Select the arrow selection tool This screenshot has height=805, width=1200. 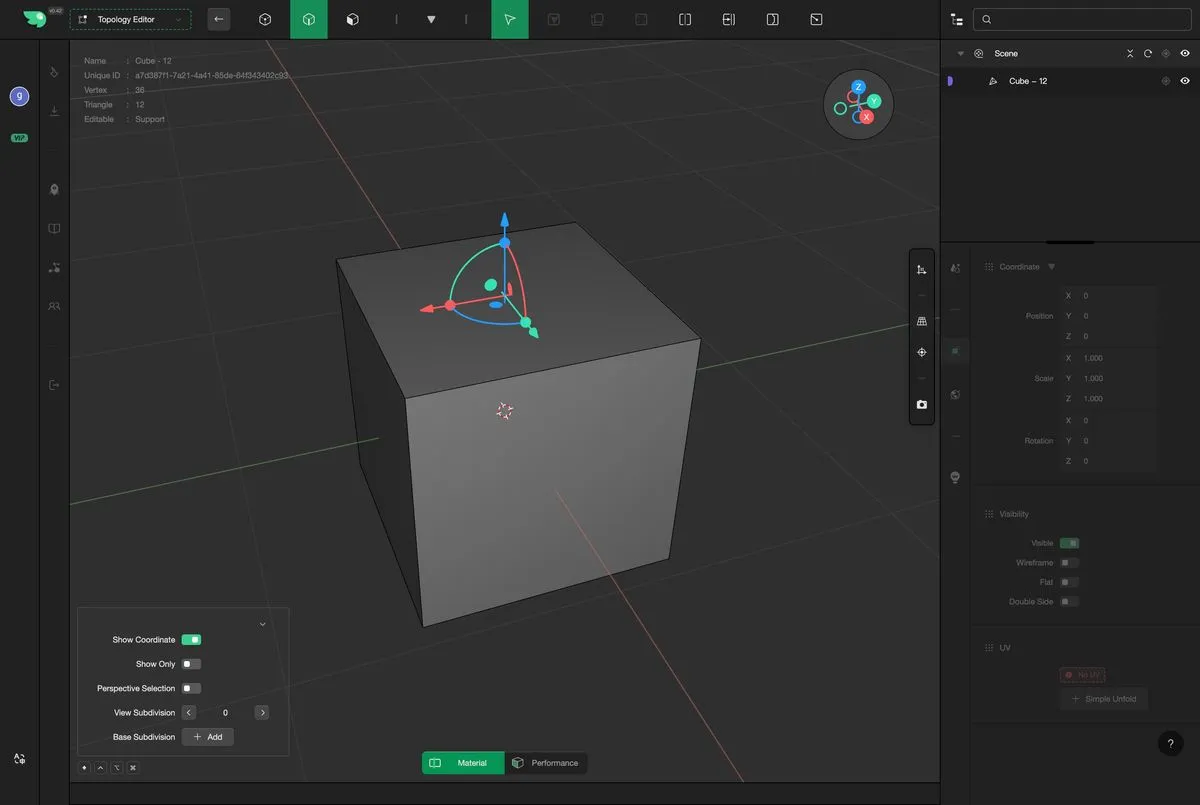(509, 19)
